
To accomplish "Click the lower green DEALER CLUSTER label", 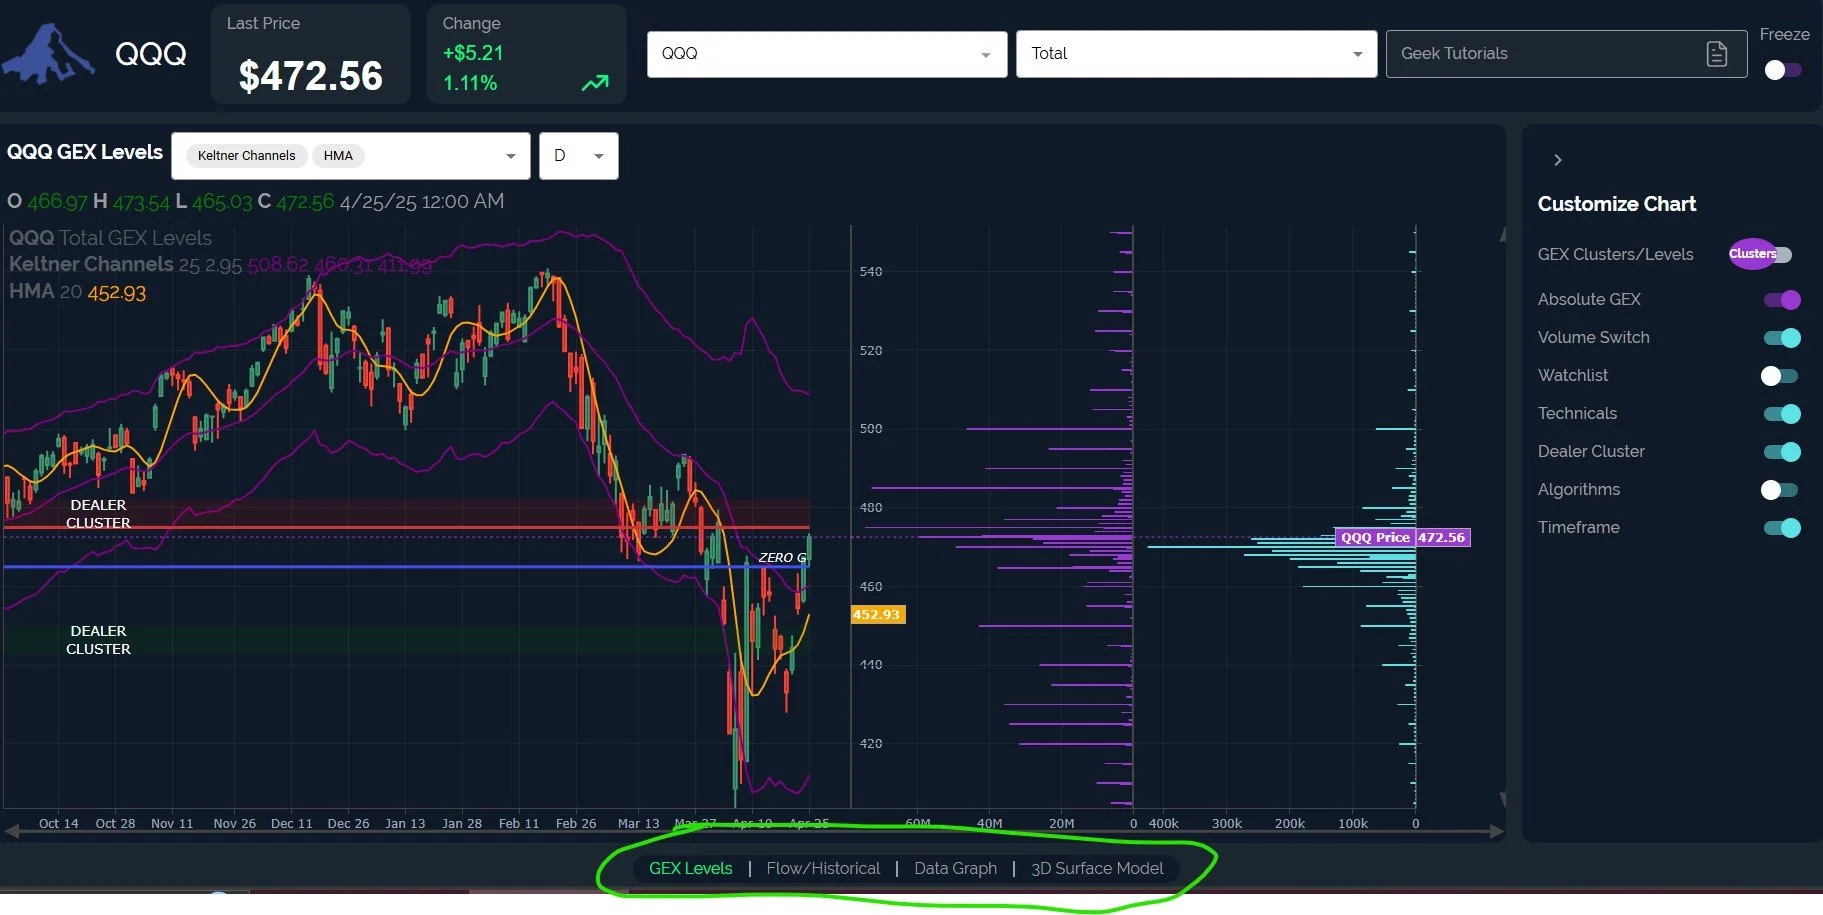I will (x=98, y=640).
